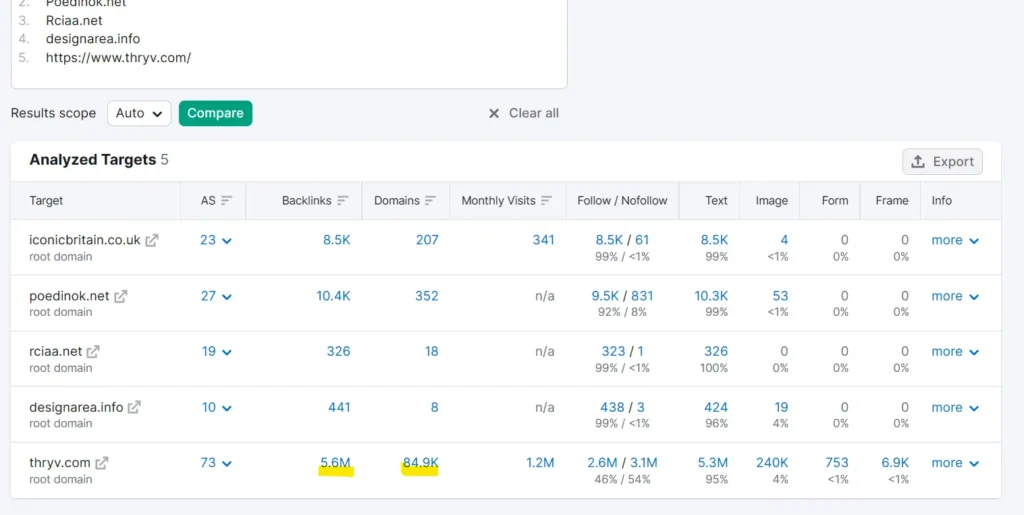1024x515 pixels.
Task: Click the Rciaa.net entry in target list
Action: (x=74, y=21)
